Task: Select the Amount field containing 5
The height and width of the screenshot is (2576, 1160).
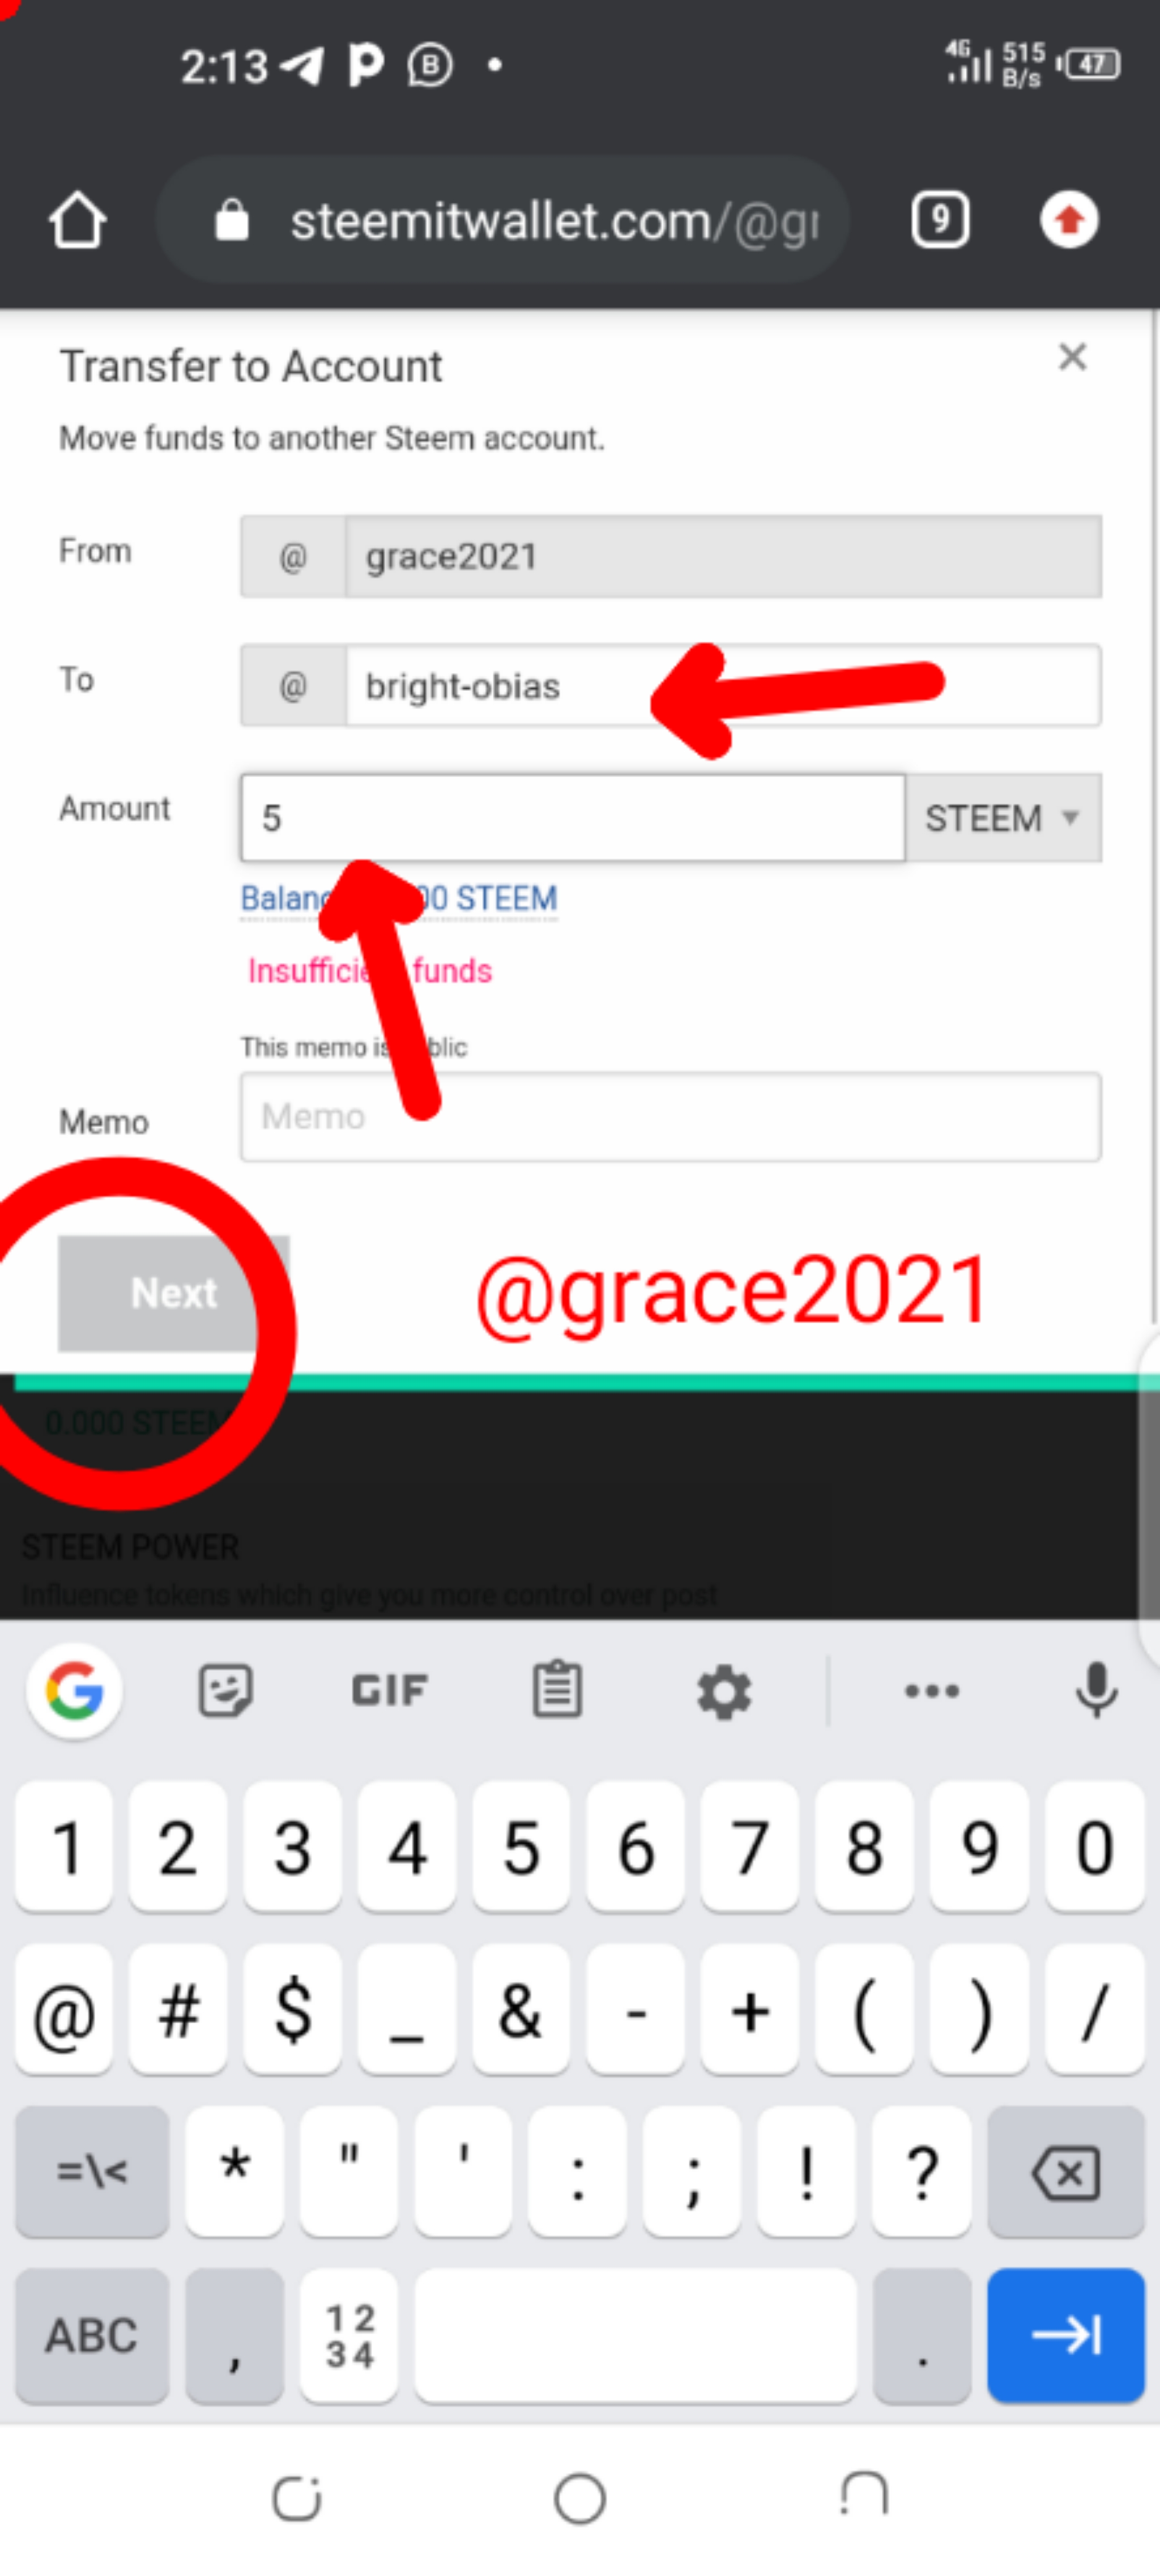Action: [572, 818]
